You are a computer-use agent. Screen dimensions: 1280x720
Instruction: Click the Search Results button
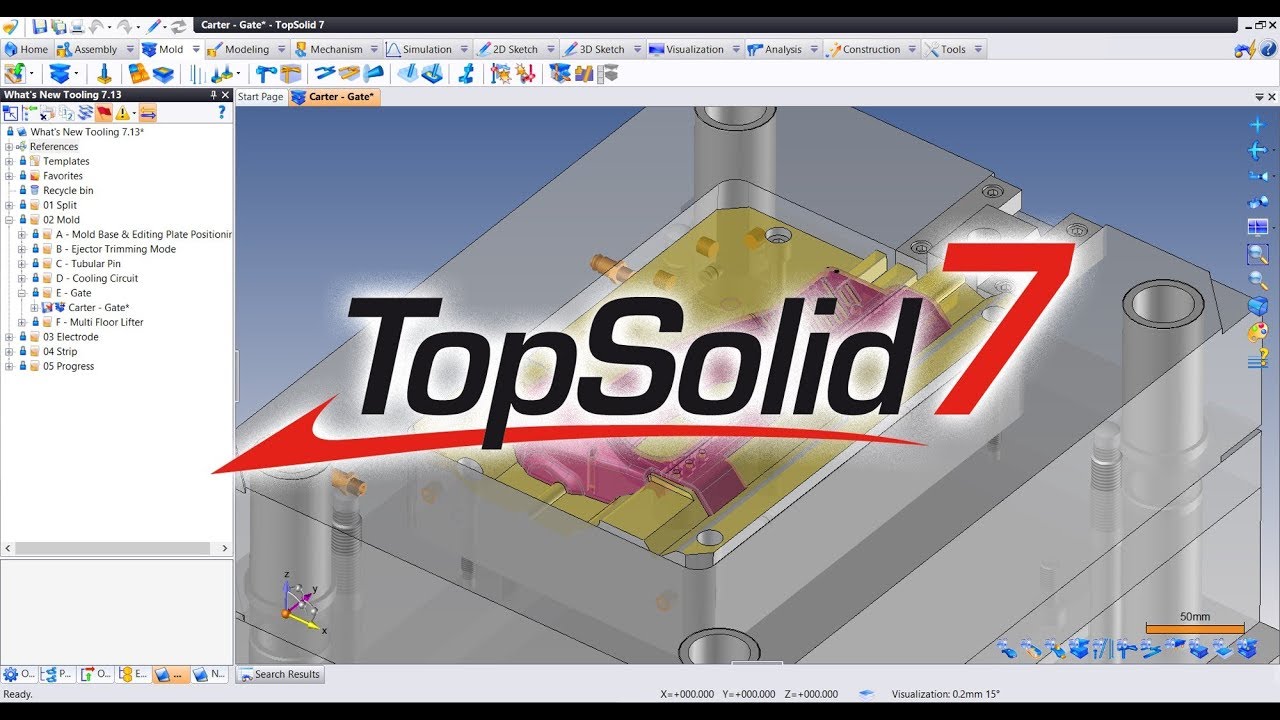[x=280, y=674]
